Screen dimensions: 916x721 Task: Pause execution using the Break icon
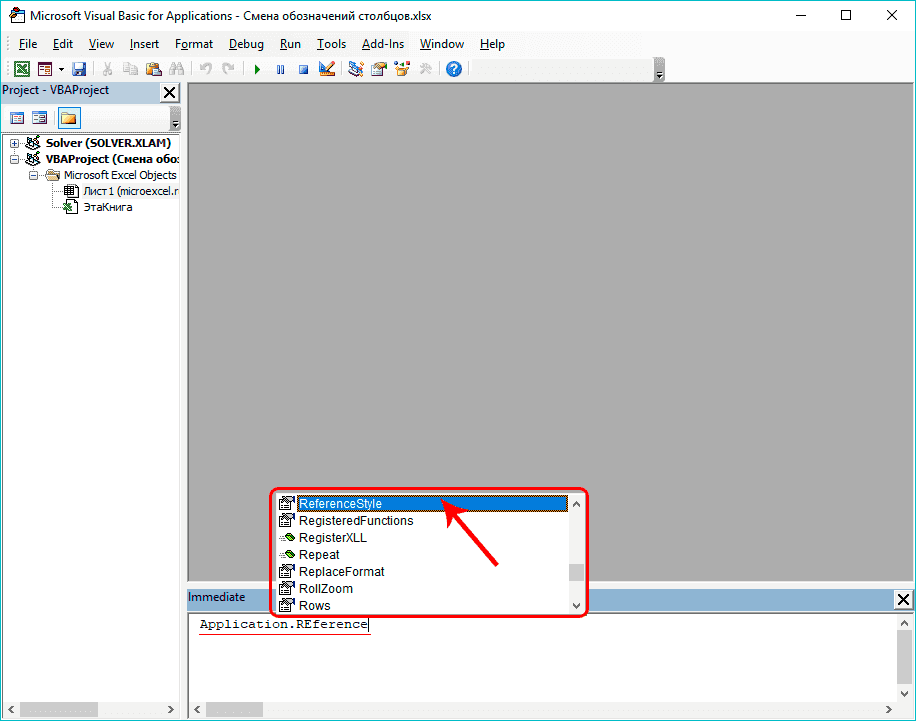(x=279, y=68)
